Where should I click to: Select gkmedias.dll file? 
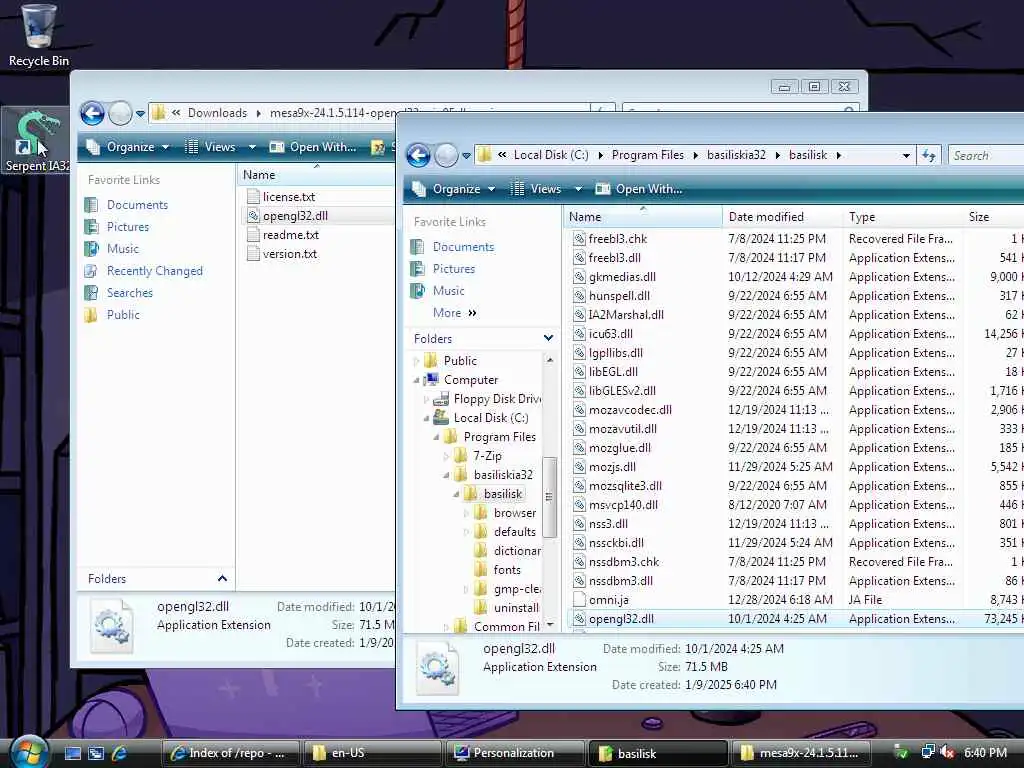(622, 277)
